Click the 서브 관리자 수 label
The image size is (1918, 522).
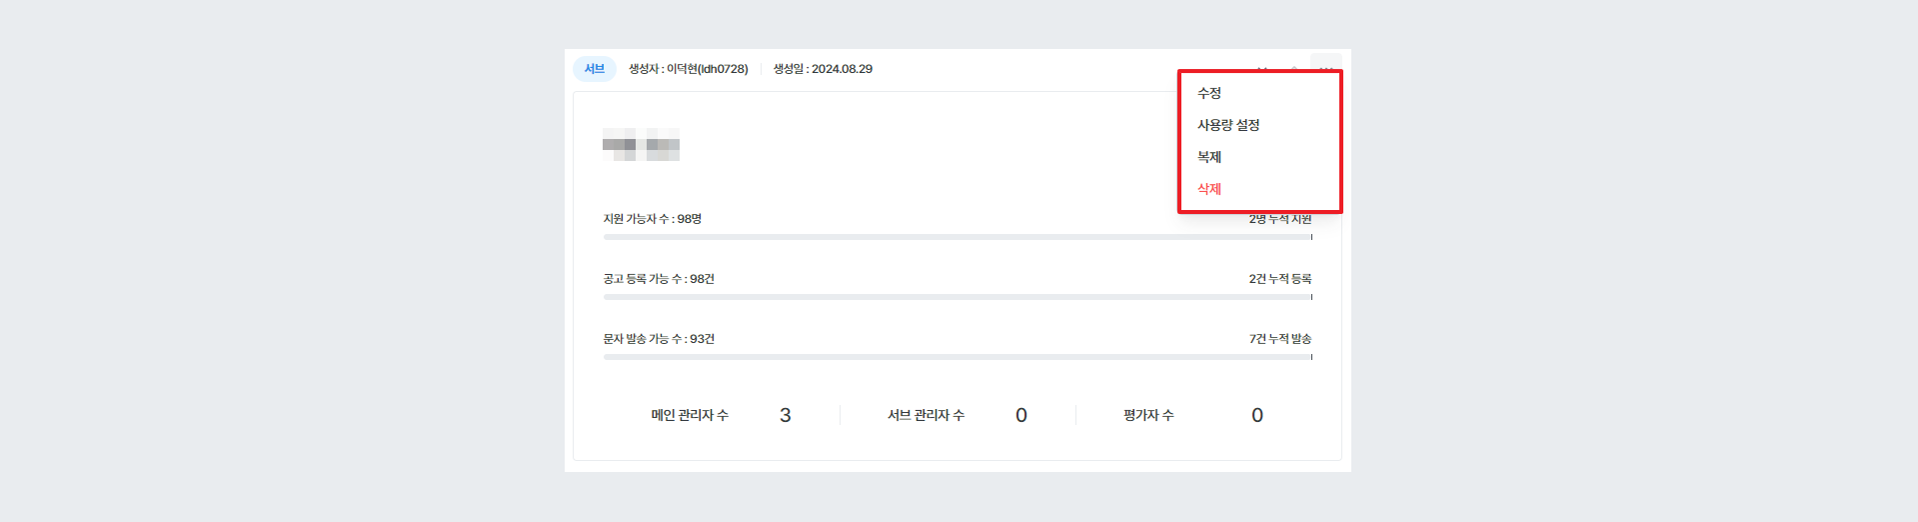926,415
